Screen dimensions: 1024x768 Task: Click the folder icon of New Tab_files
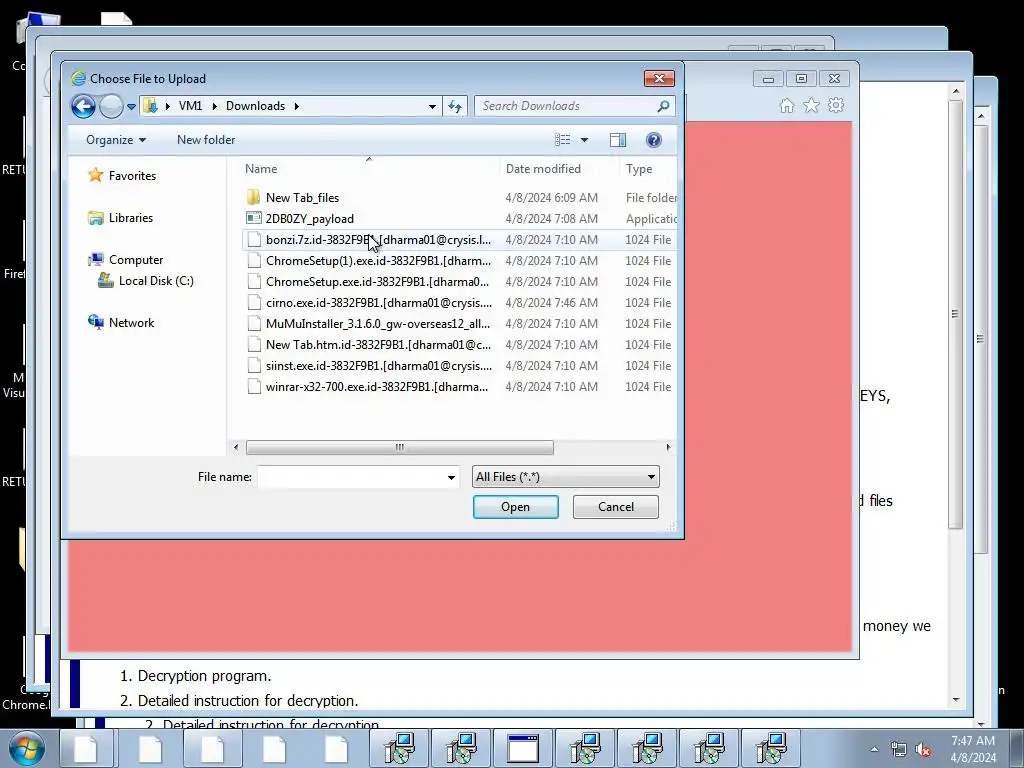[253, 197]
